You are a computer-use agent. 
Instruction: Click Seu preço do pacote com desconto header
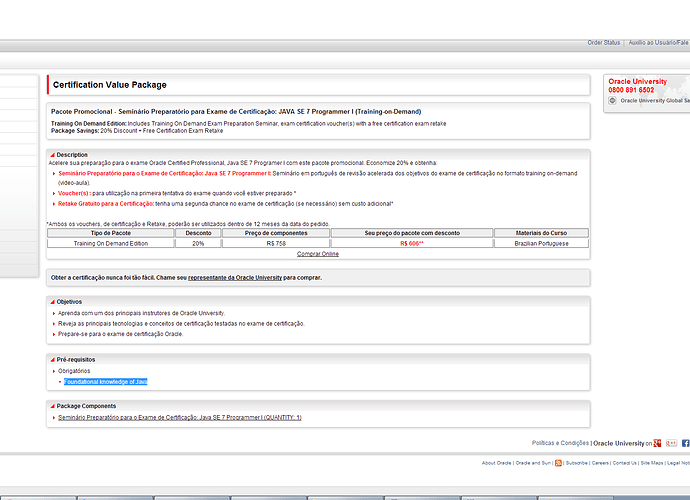point(412,233)
